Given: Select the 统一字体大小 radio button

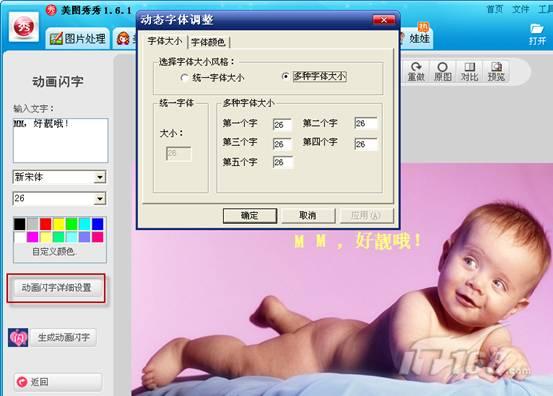Looking at the screenshot, I should [184, 78].
